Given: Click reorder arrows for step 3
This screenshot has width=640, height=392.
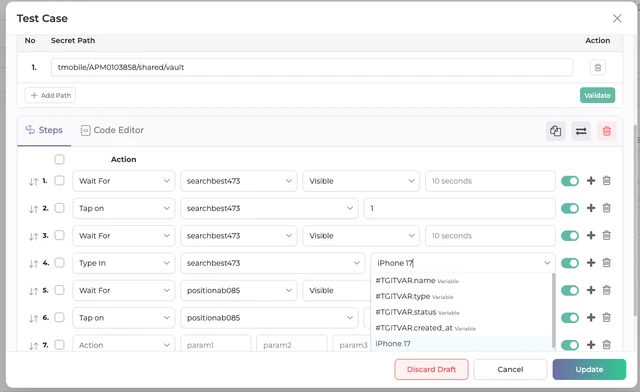Looking at the screenshot, I should (x=33, y=236).
